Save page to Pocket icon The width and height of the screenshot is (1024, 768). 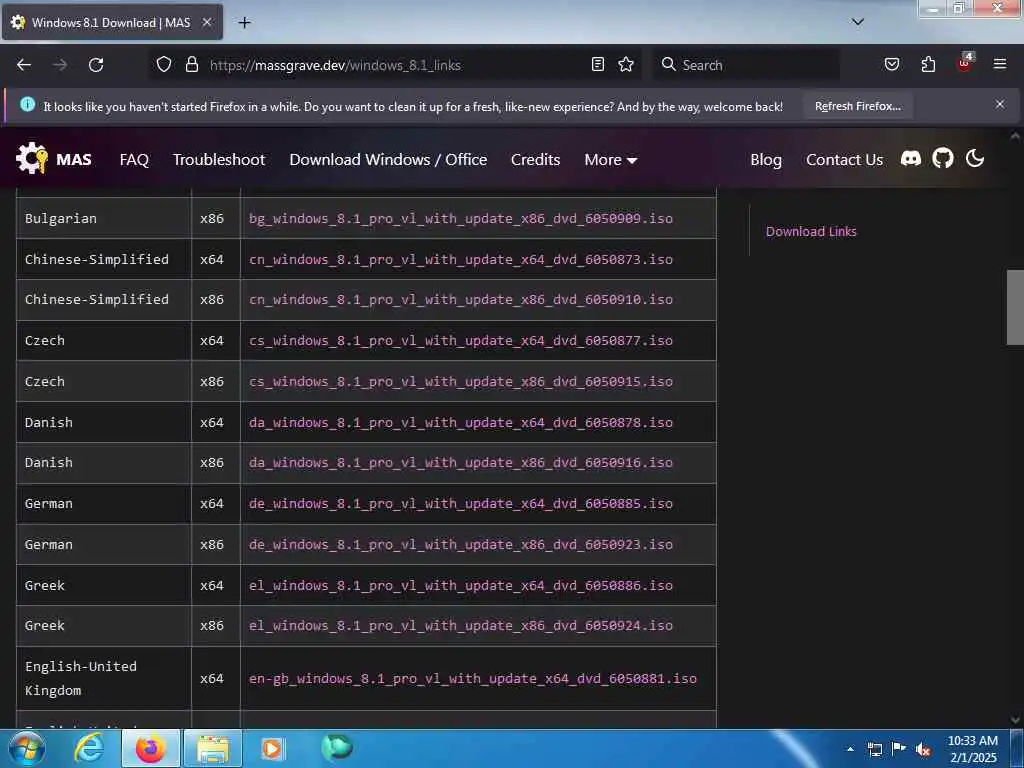pos(891,65)
